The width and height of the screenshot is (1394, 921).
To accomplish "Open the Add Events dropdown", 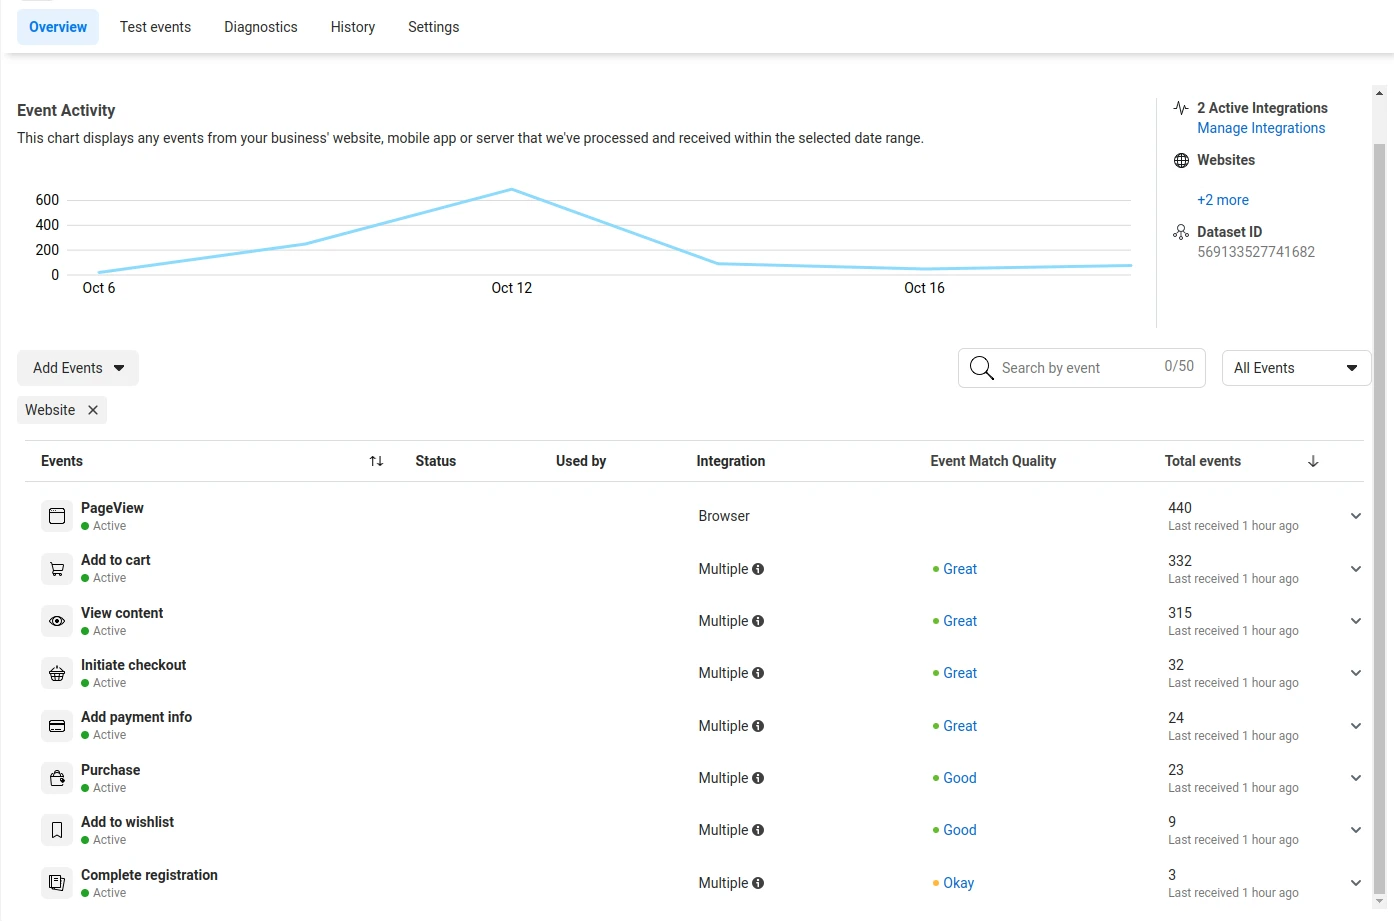I will (x=78, y=368).
